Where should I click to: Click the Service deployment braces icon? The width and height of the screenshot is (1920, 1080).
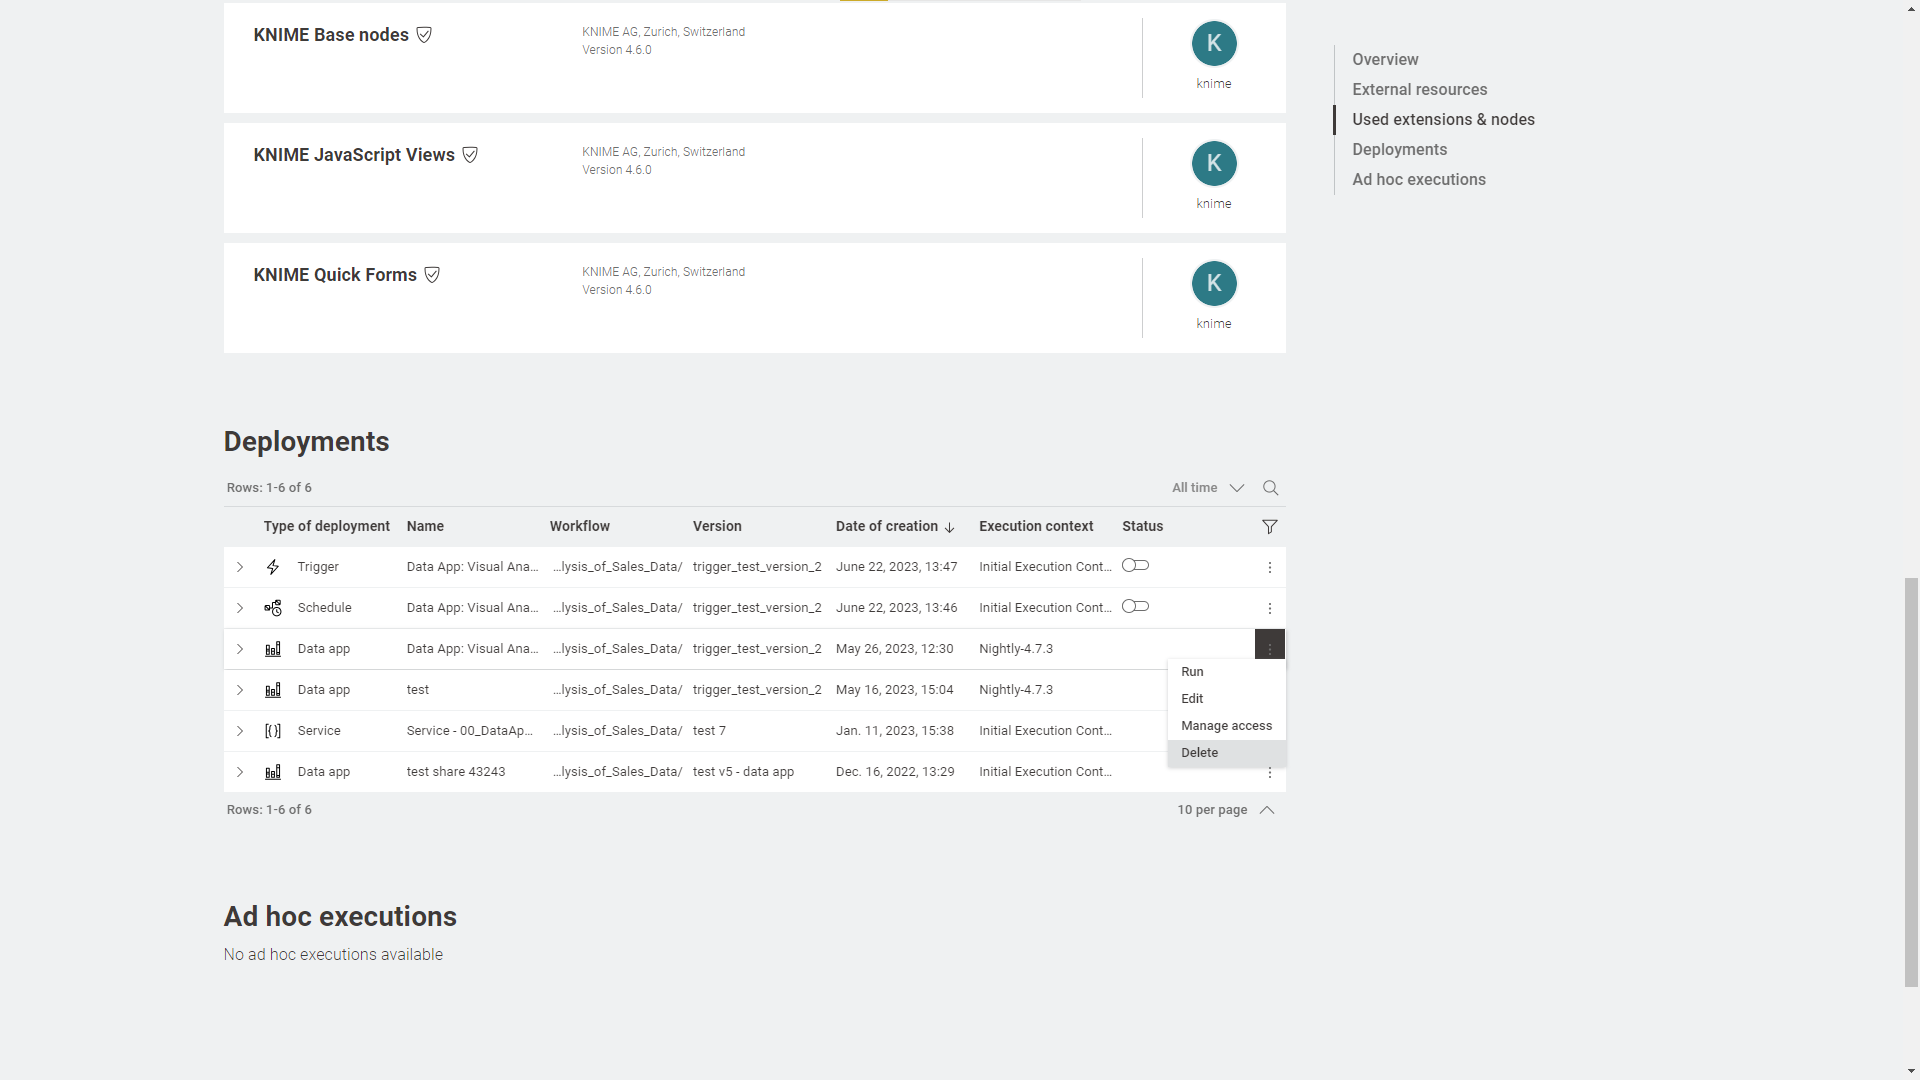click(272, 731)
